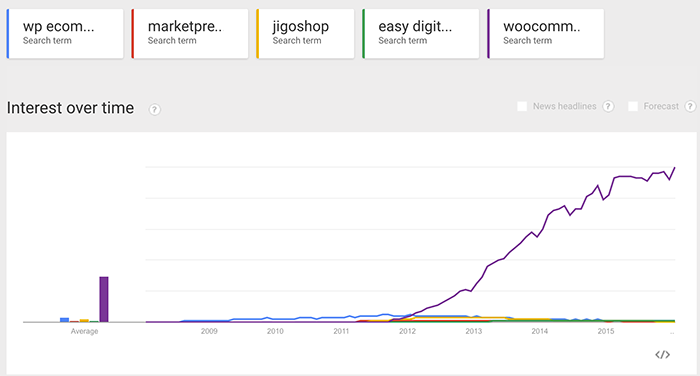The width and height of the screenshot is (700, 376).
Task: Click the embed code icon below chart
Action: tap(662, 355)
